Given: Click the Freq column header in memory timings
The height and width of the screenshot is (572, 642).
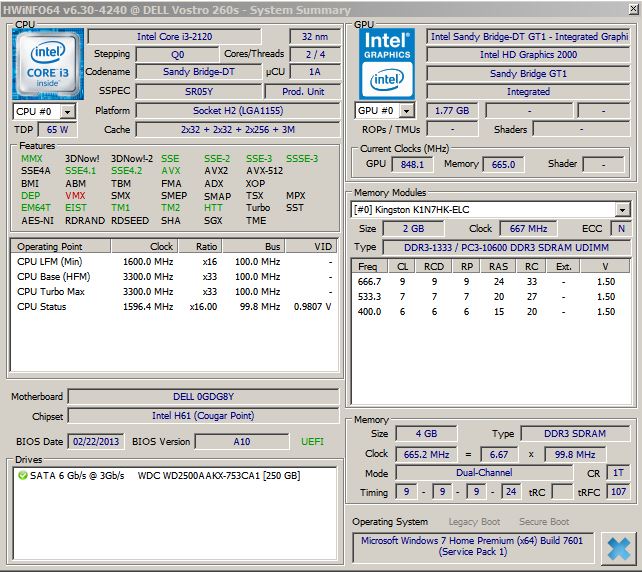Looking at the screenshot, I should pos(370,267).
